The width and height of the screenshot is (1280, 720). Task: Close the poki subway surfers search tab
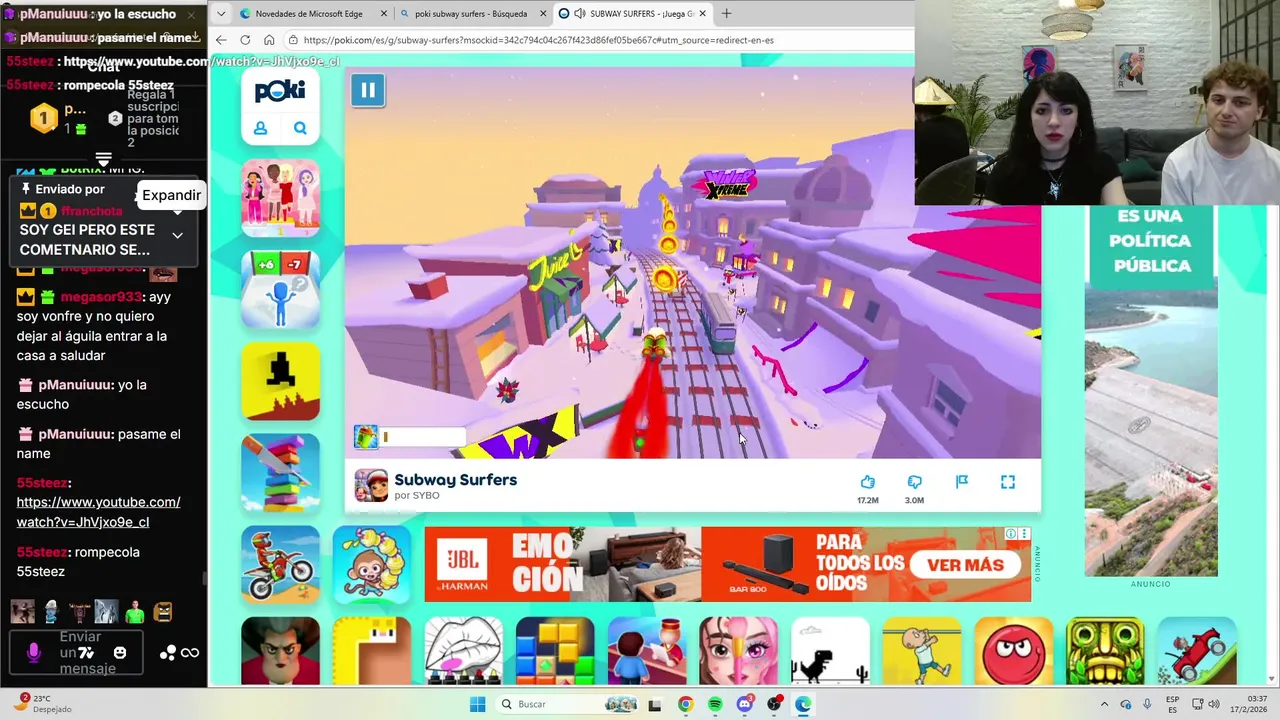543,14
